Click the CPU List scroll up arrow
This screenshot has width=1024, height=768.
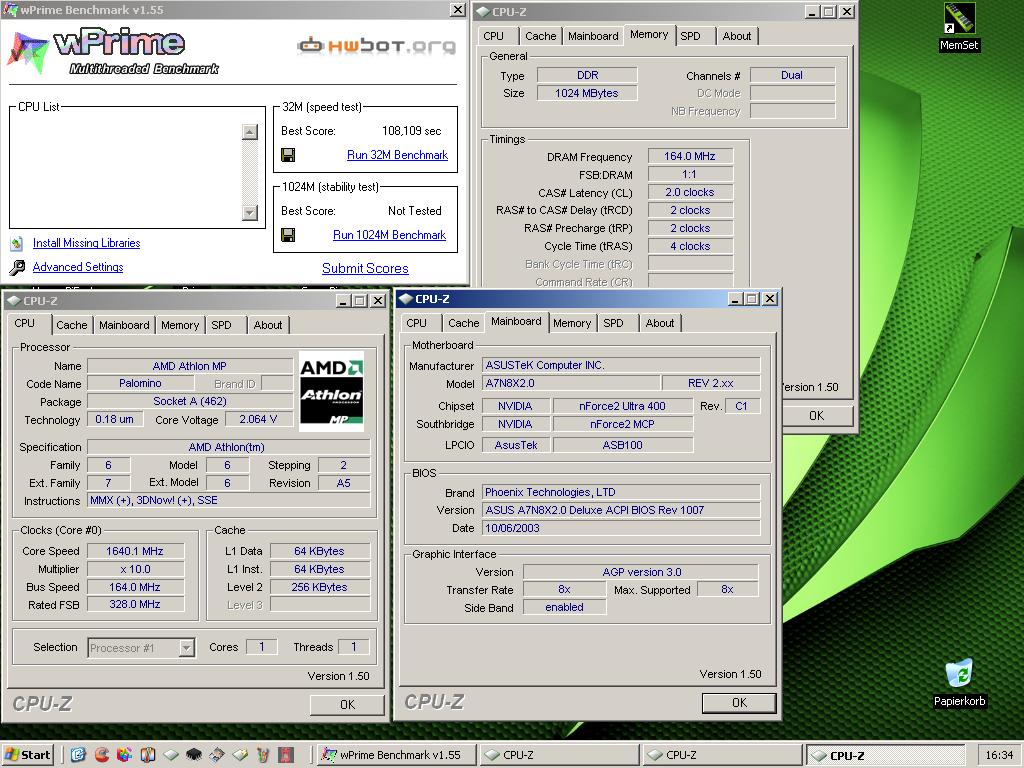[249, 132]
